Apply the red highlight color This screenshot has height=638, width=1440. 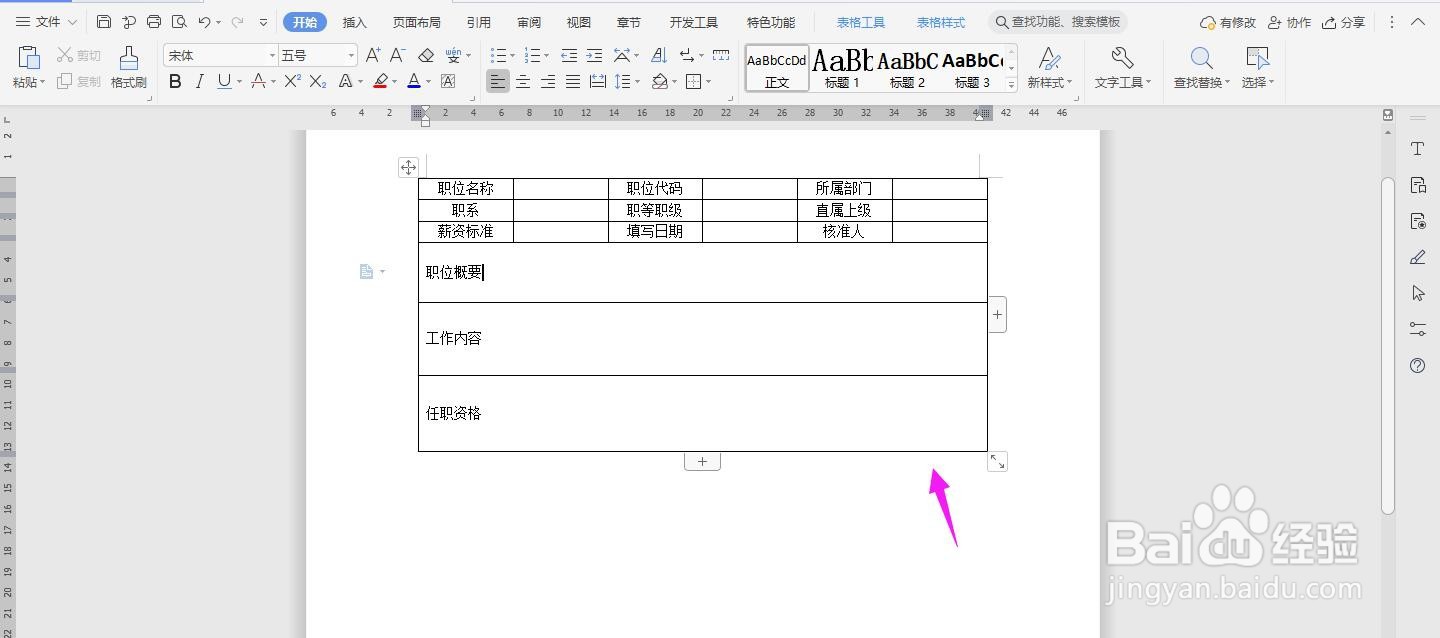380,82
